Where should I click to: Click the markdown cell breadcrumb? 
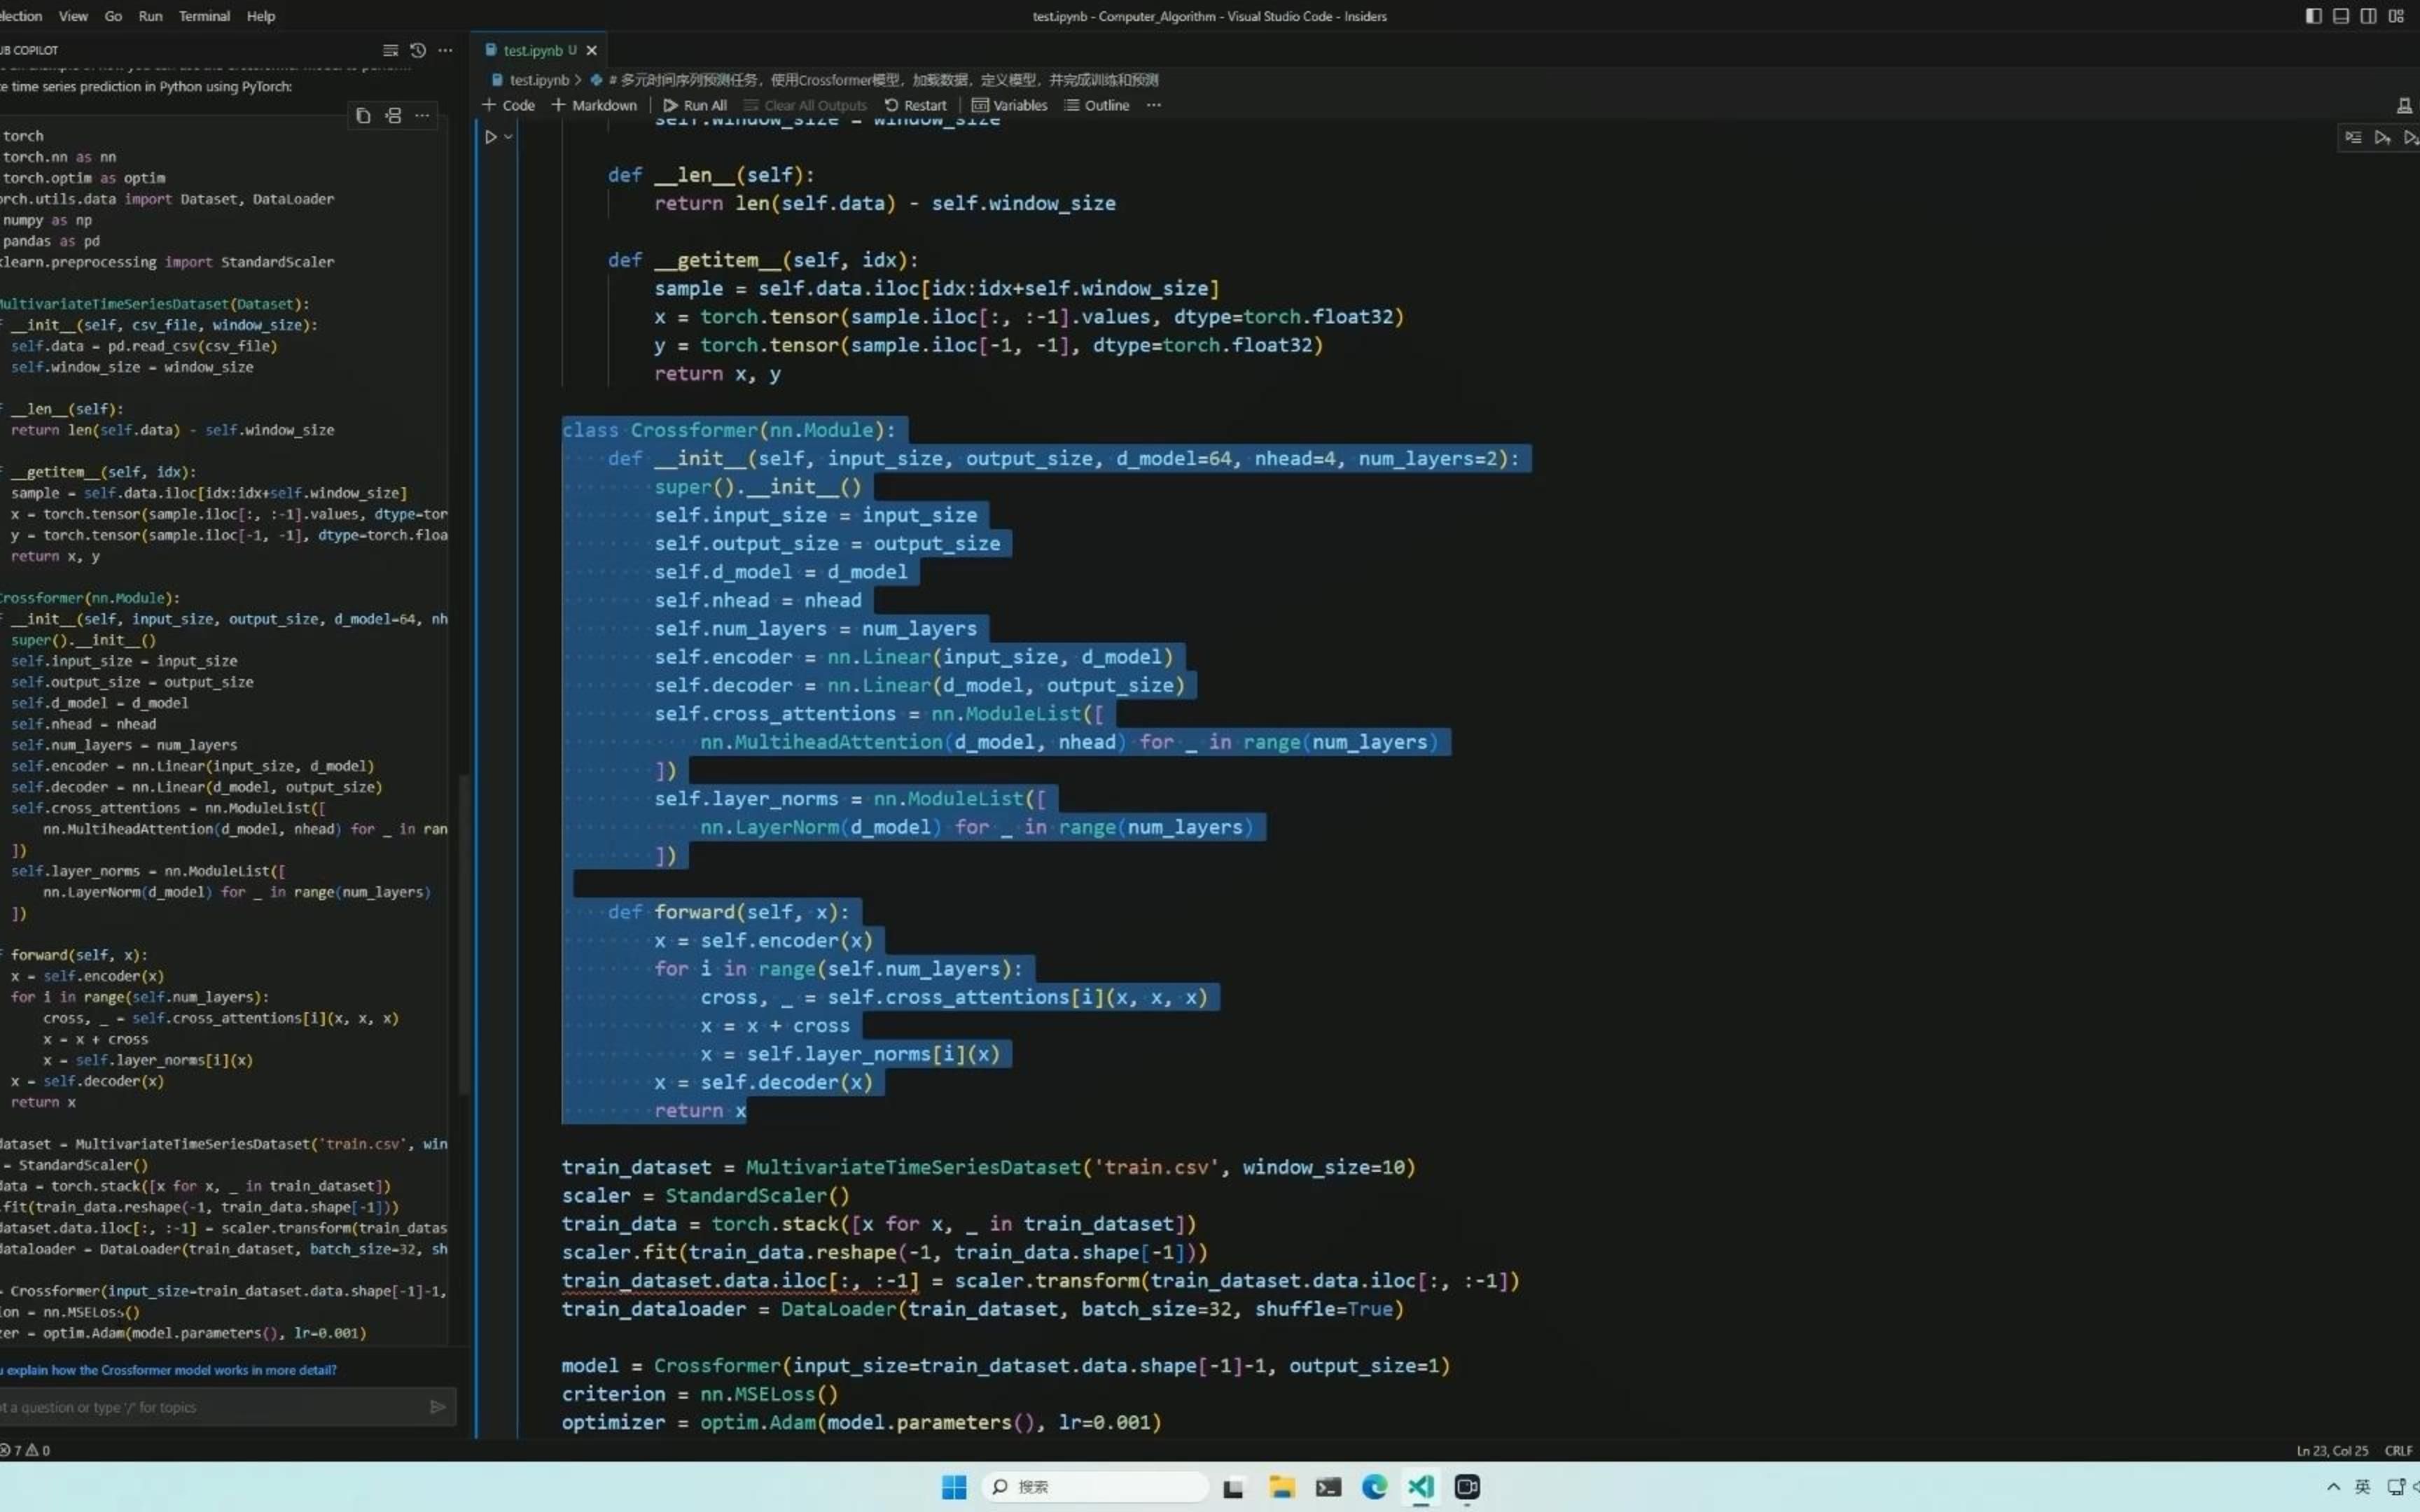(x=875, y=80)
